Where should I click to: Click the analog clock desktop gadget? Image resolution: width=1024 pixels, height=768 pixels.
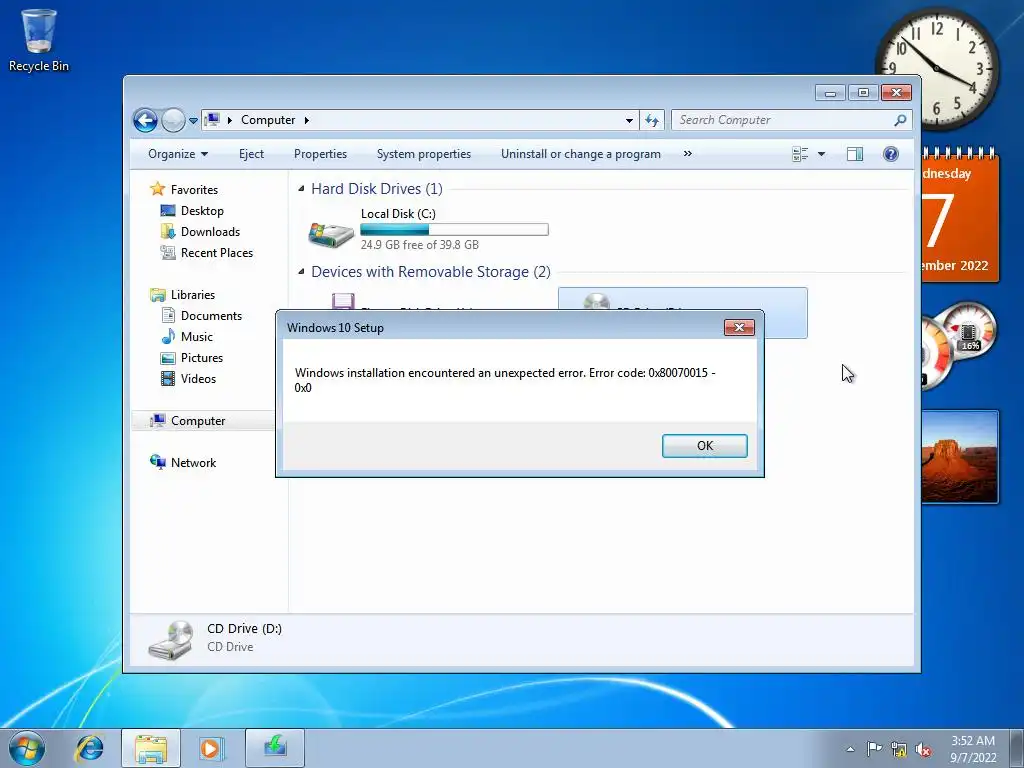tap(936, 69)
